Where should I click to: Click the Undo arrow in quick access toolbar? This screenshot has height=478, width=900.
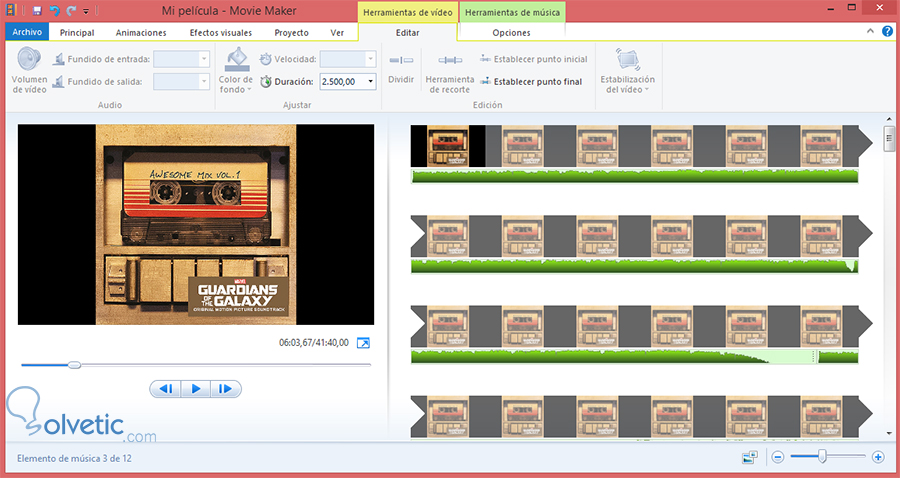click(54, 10)
